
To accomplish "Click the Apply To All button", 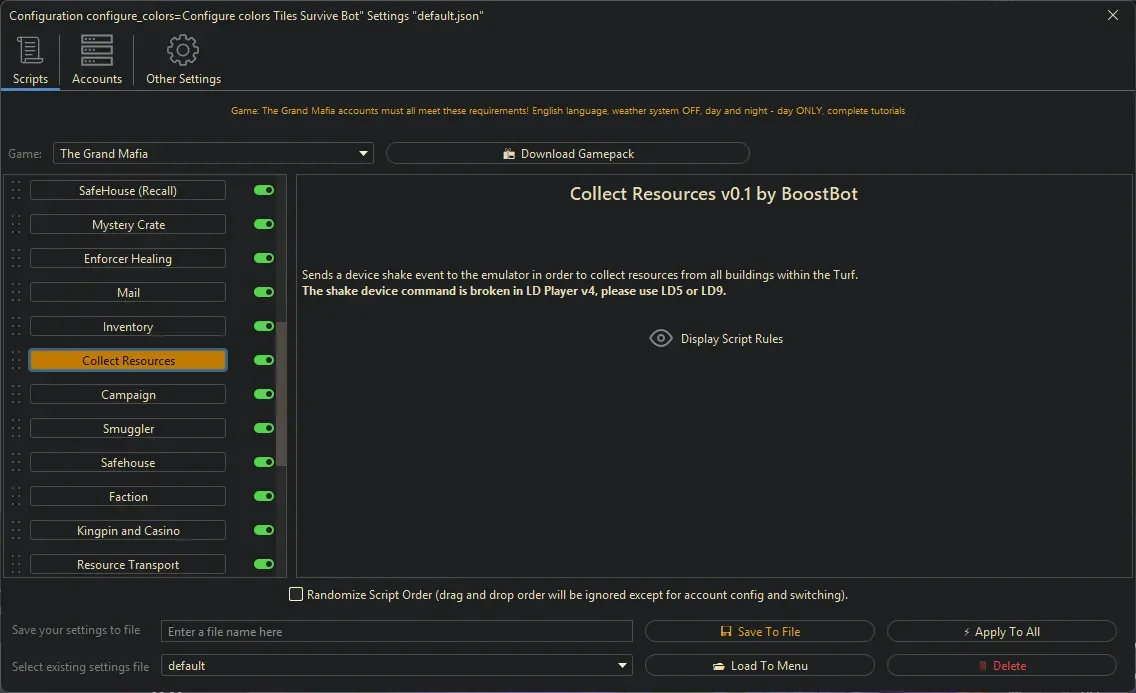I will (1001, 631).
